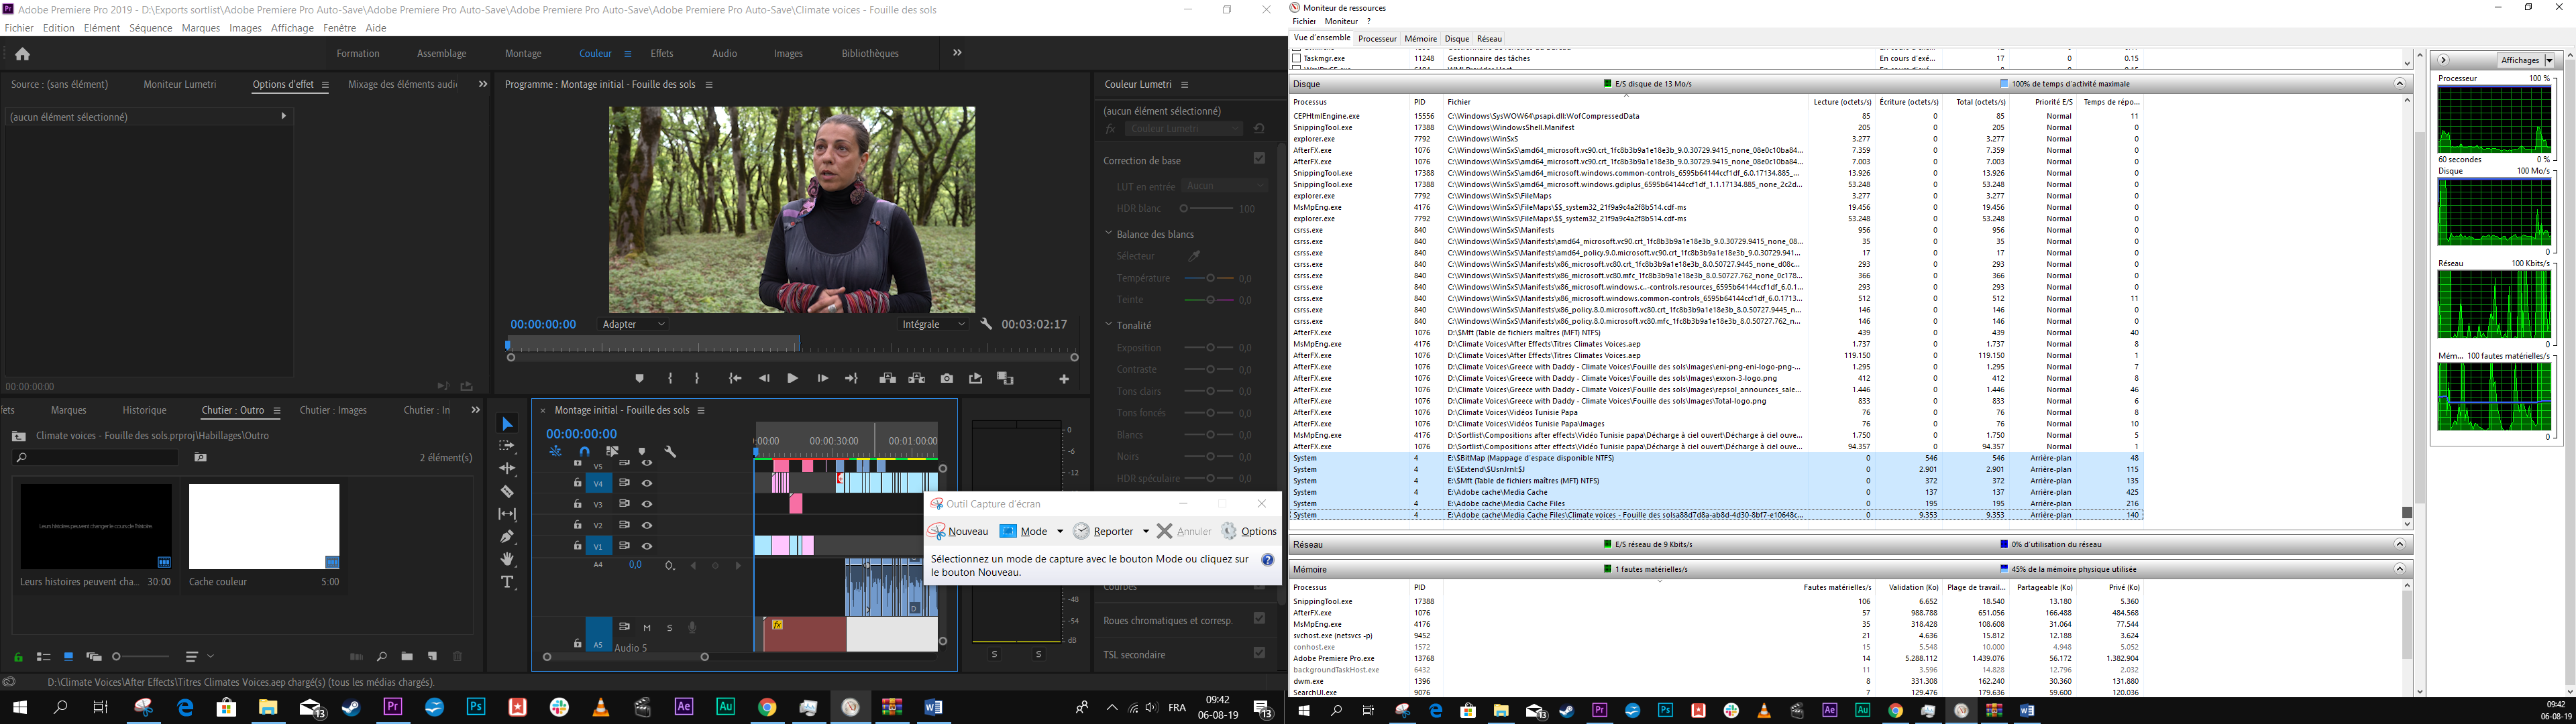Select the Pen tool in Premiere
The height and width of the screenshot is (724, 2576).
507,536
